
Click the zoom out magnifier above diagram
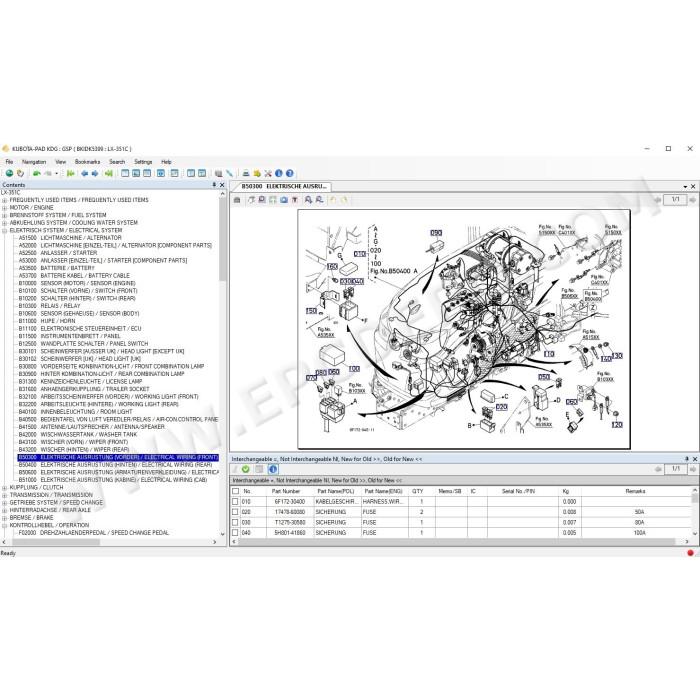click(x=319, y=200)
